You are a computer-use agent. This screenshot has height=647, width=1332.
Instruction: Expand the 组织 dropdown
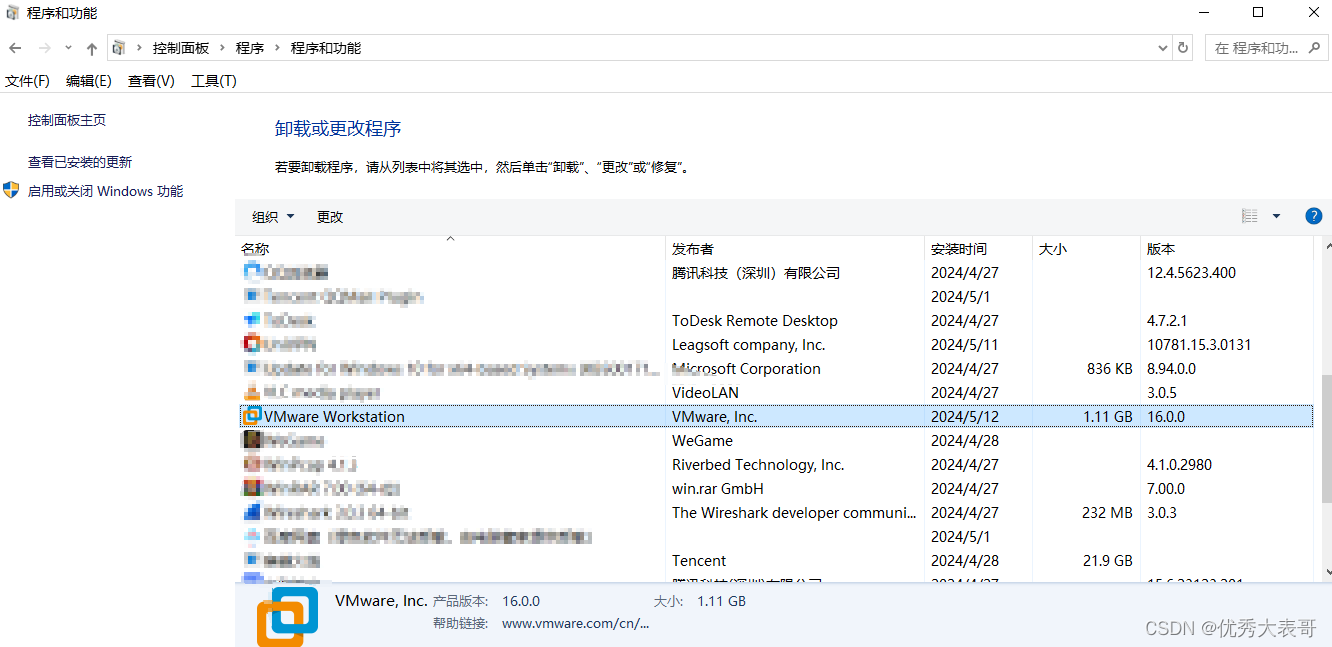point(274,217)
